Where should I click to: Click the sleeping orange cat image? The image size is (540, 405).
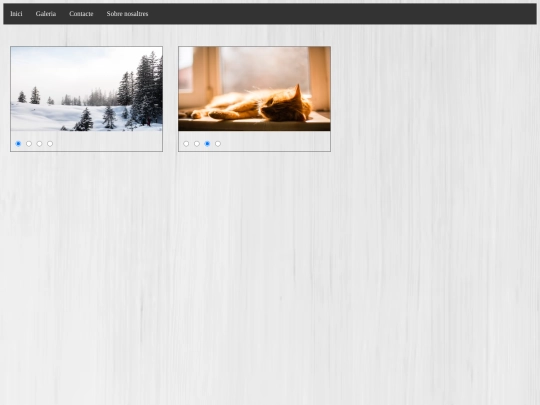point(255,89)
